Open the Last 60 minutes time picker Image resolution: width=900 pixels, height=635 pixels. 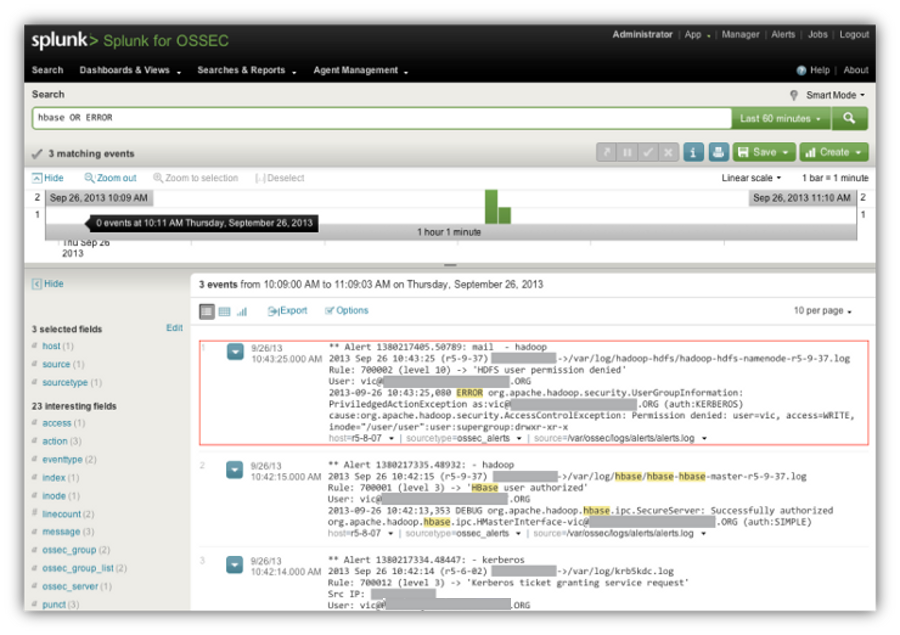[x=780, y=118]
